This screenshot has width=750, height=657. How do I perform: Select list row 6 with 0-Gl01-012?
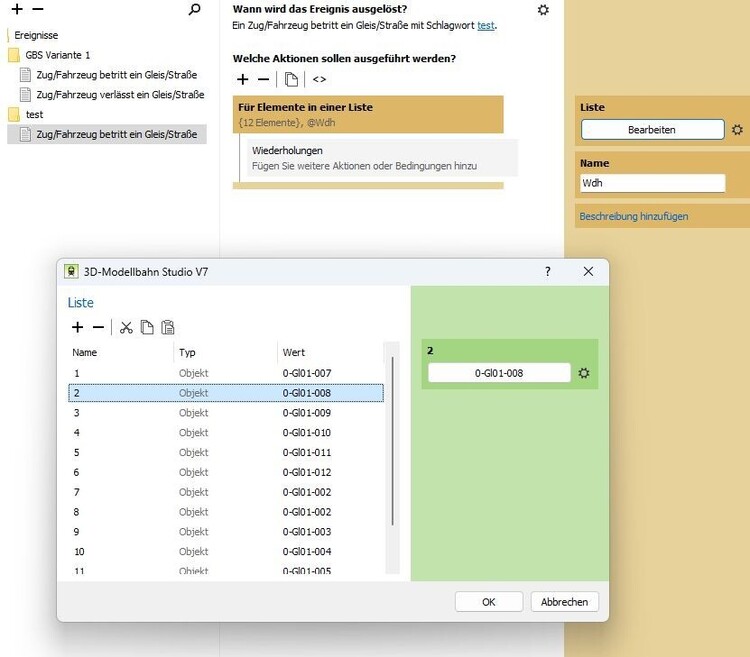226,472
